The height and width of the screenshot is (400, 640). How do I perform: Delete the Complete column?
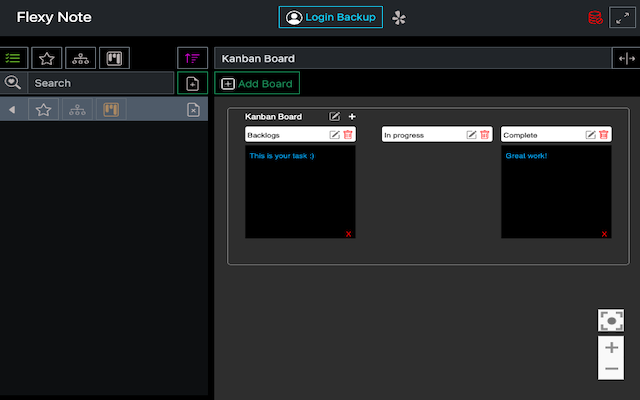604,134
